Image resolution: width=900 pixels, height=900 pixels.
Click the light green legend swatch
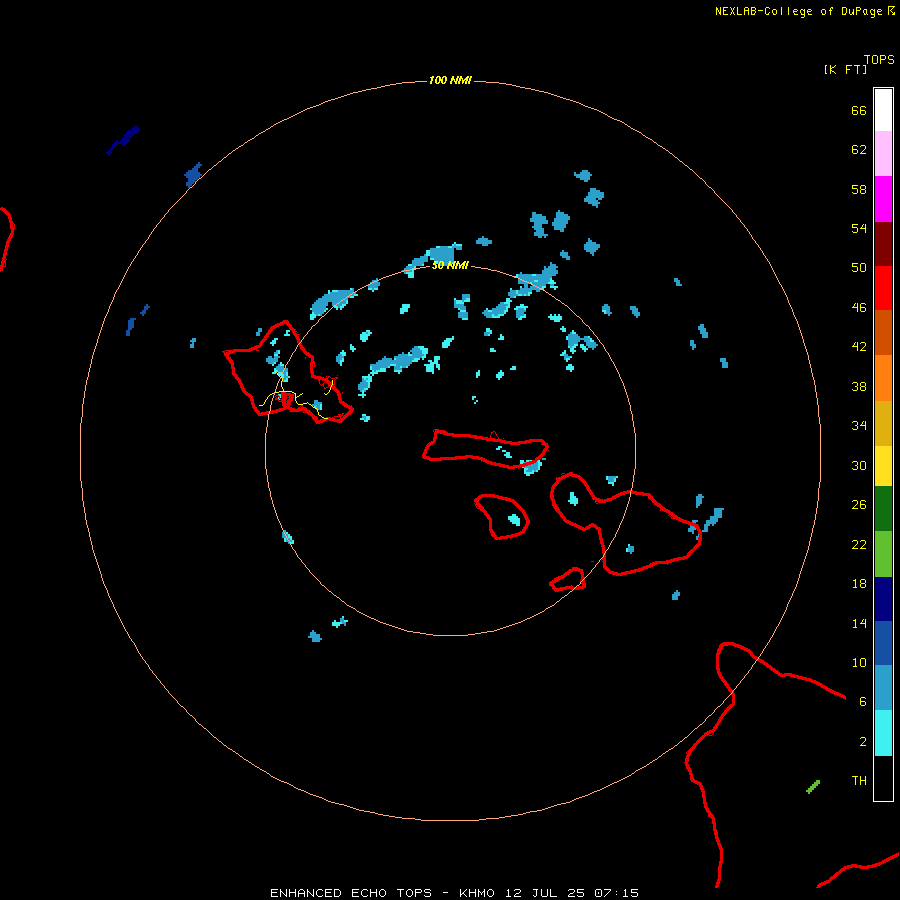point(883,554)
